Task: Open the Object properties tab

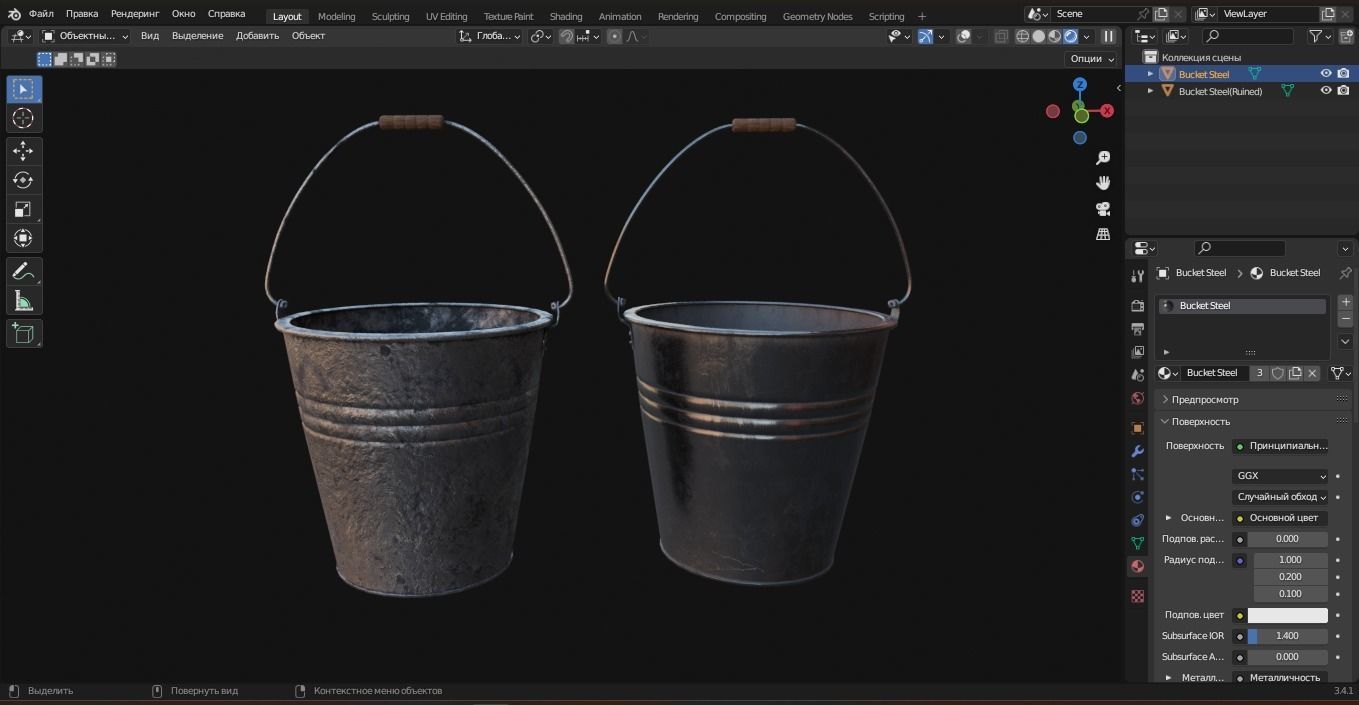Action: (1137, 428)
